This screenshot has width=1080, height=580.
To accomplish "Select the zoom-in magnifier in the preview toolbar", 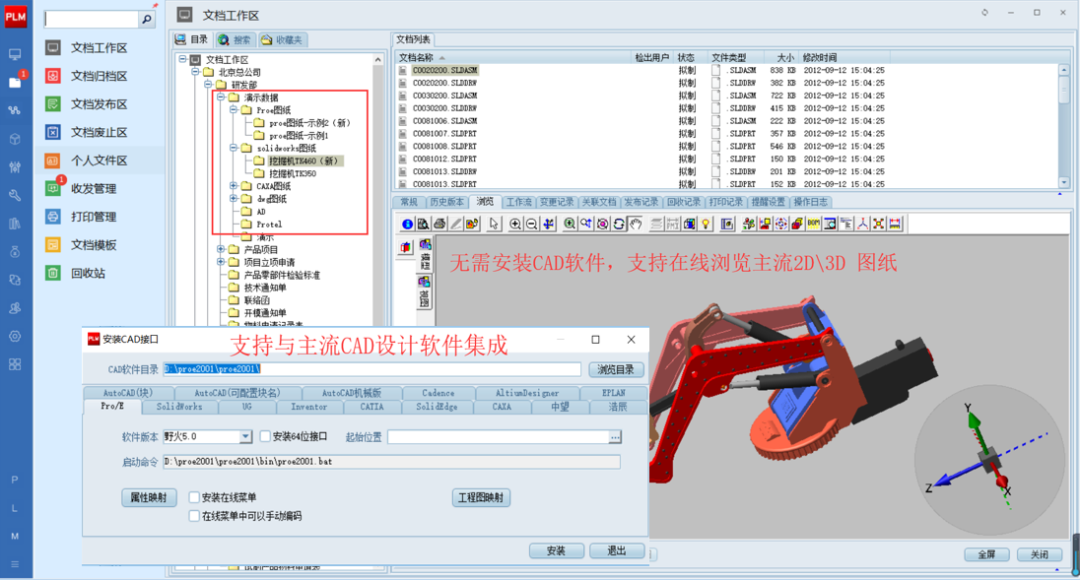I will 516,222.
